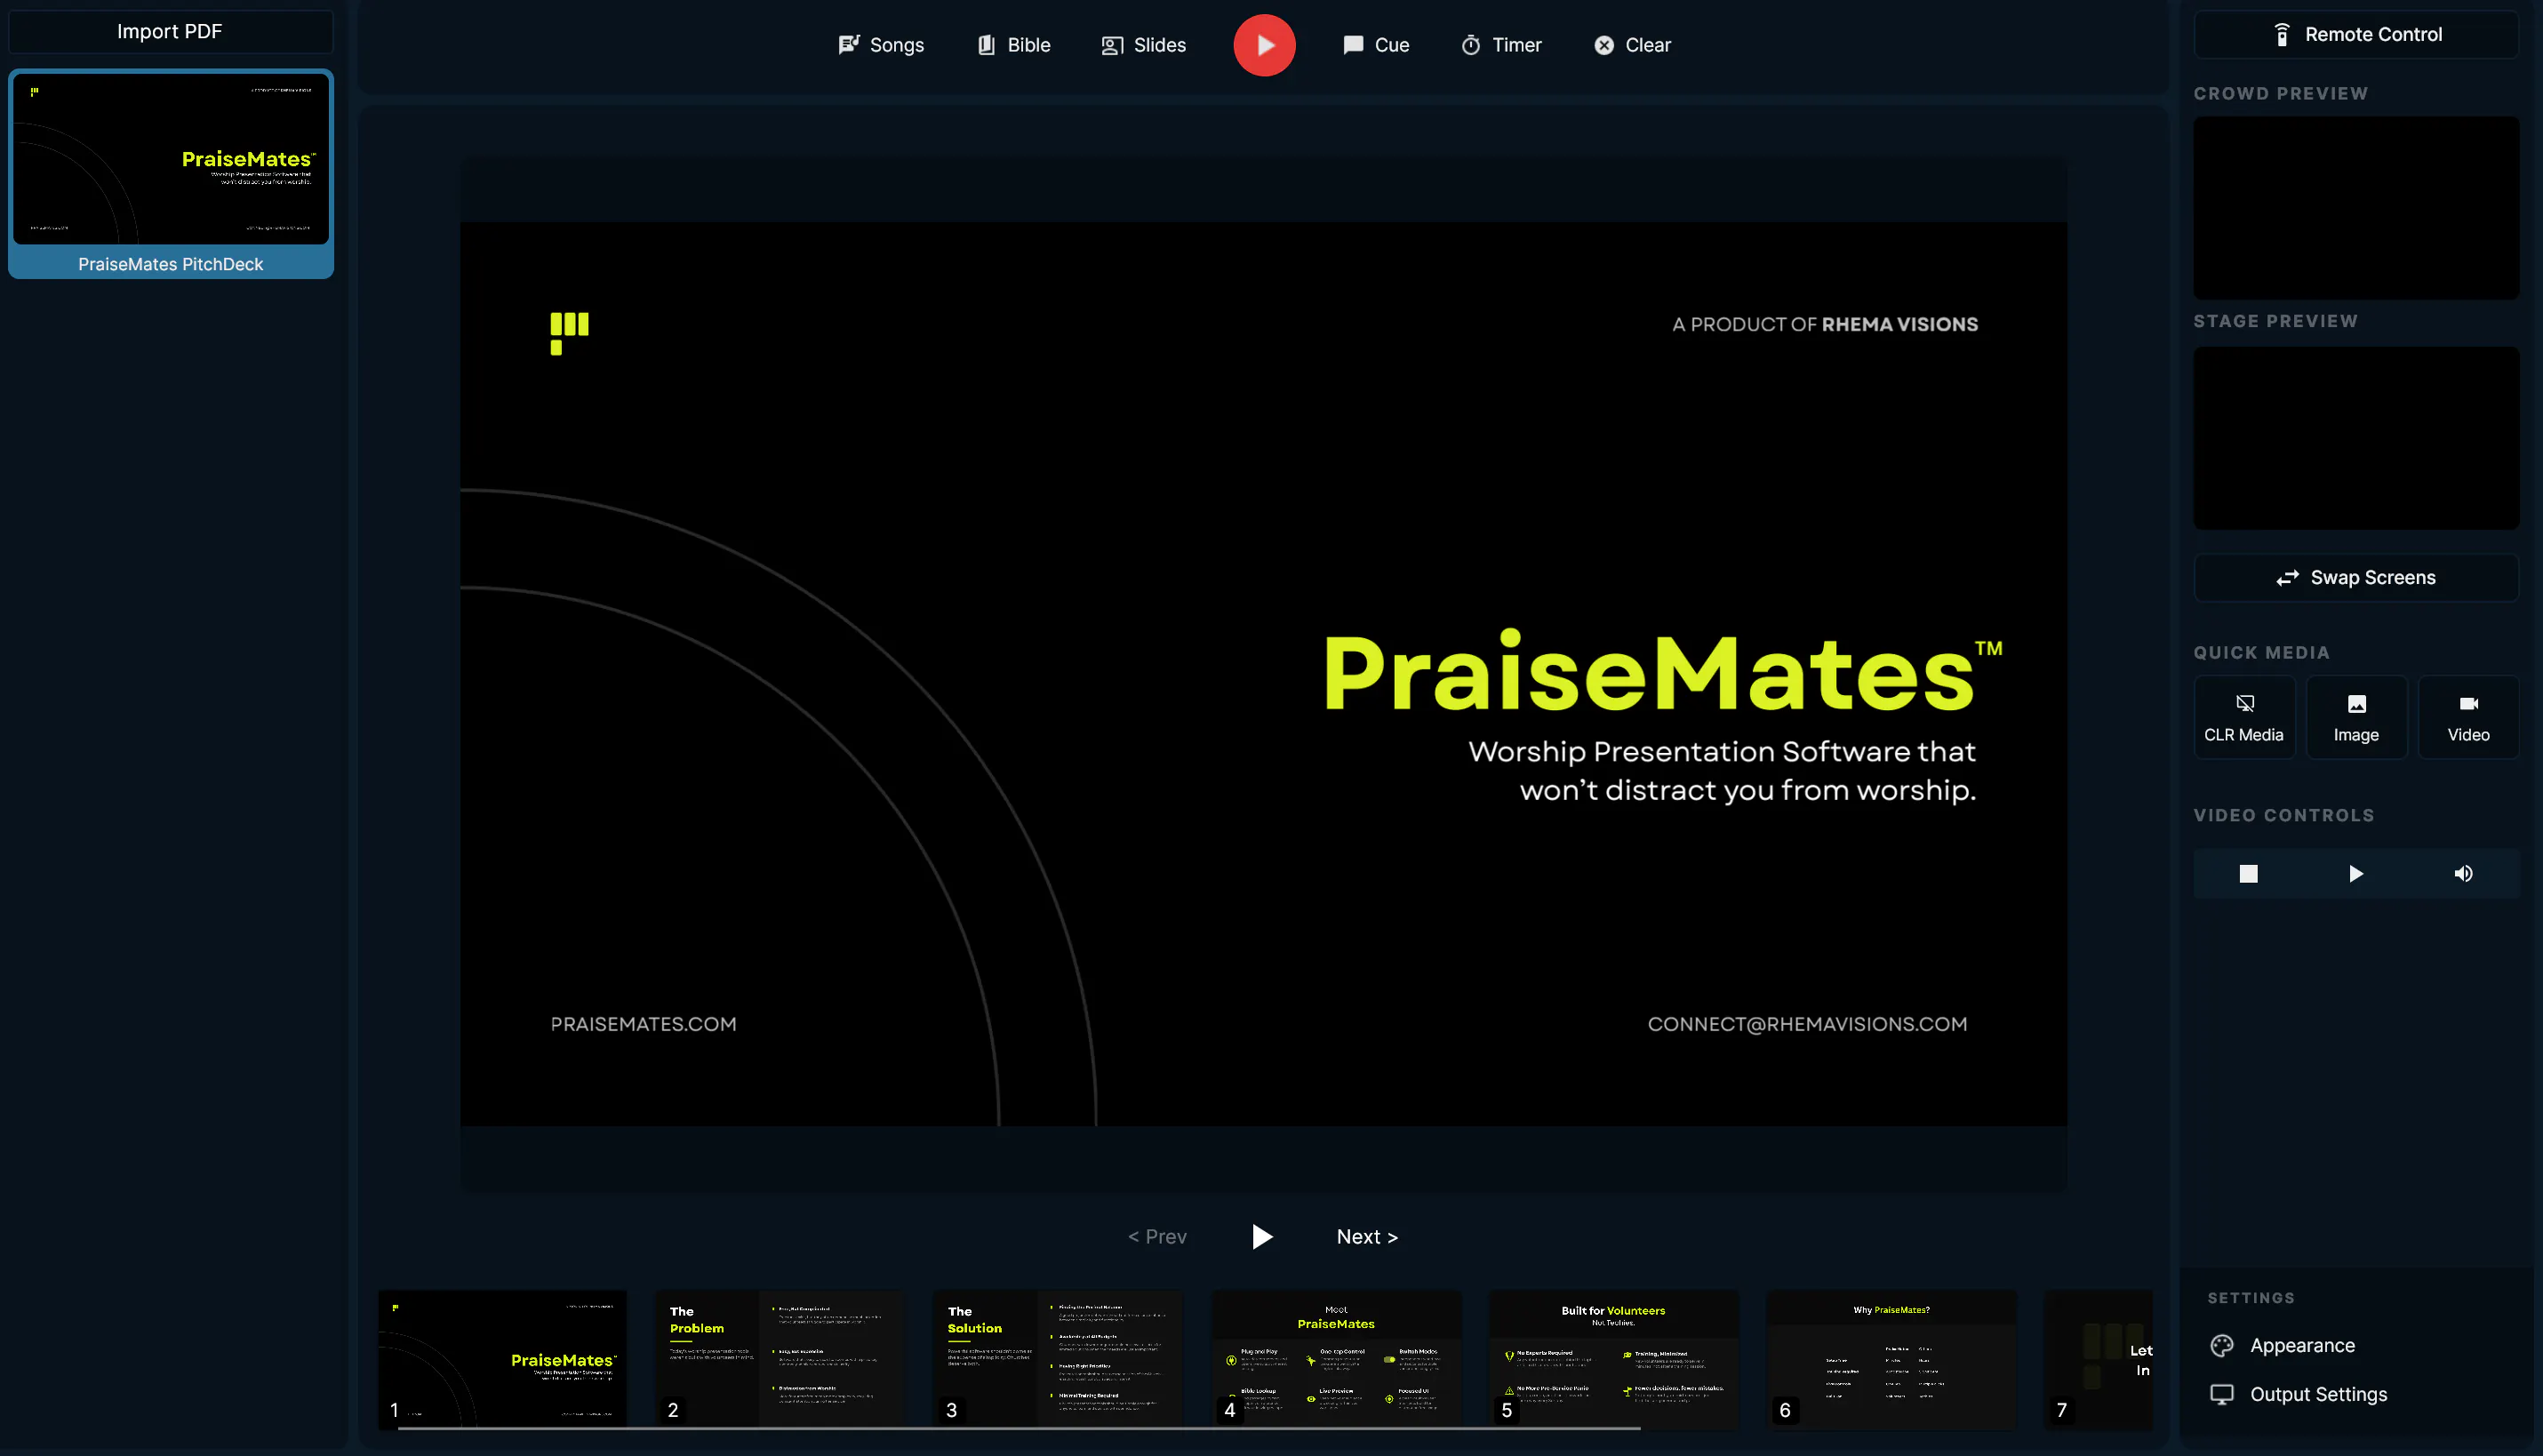Open the Songs section
The image size is (2543, 1456).
pyautogui.click(x=880, y=45)
